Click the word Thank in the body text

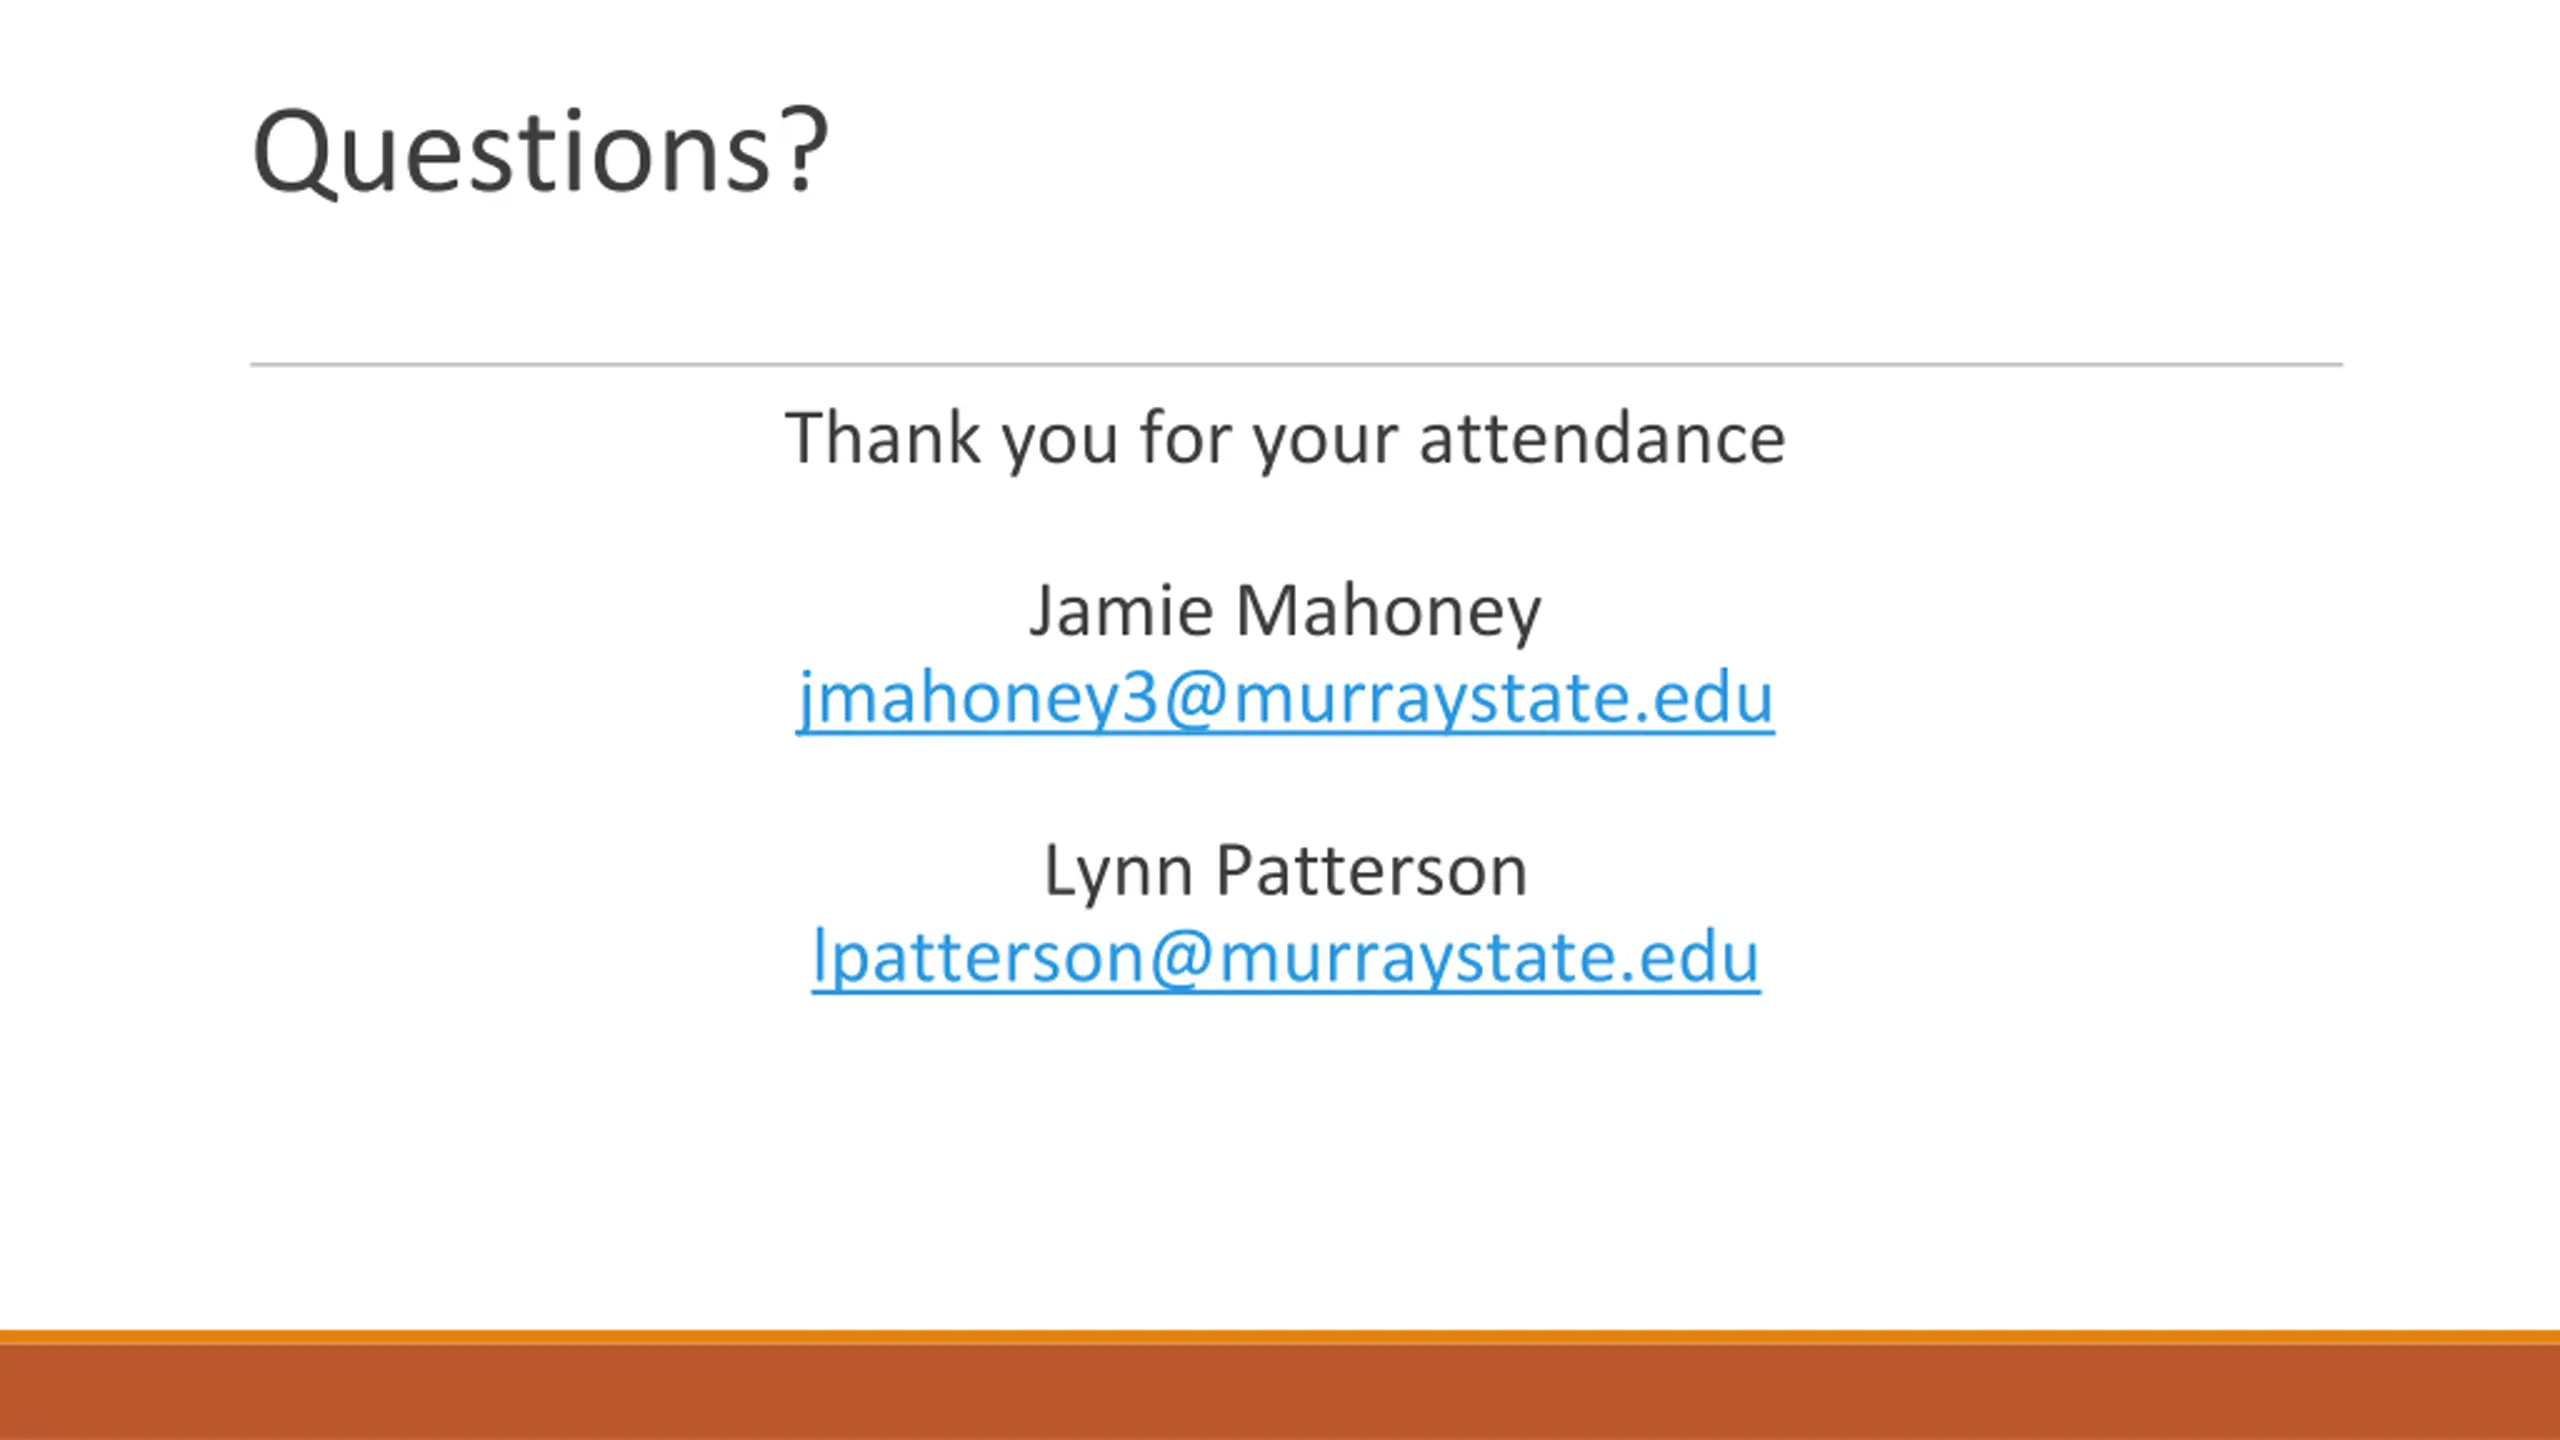(883, 438)
